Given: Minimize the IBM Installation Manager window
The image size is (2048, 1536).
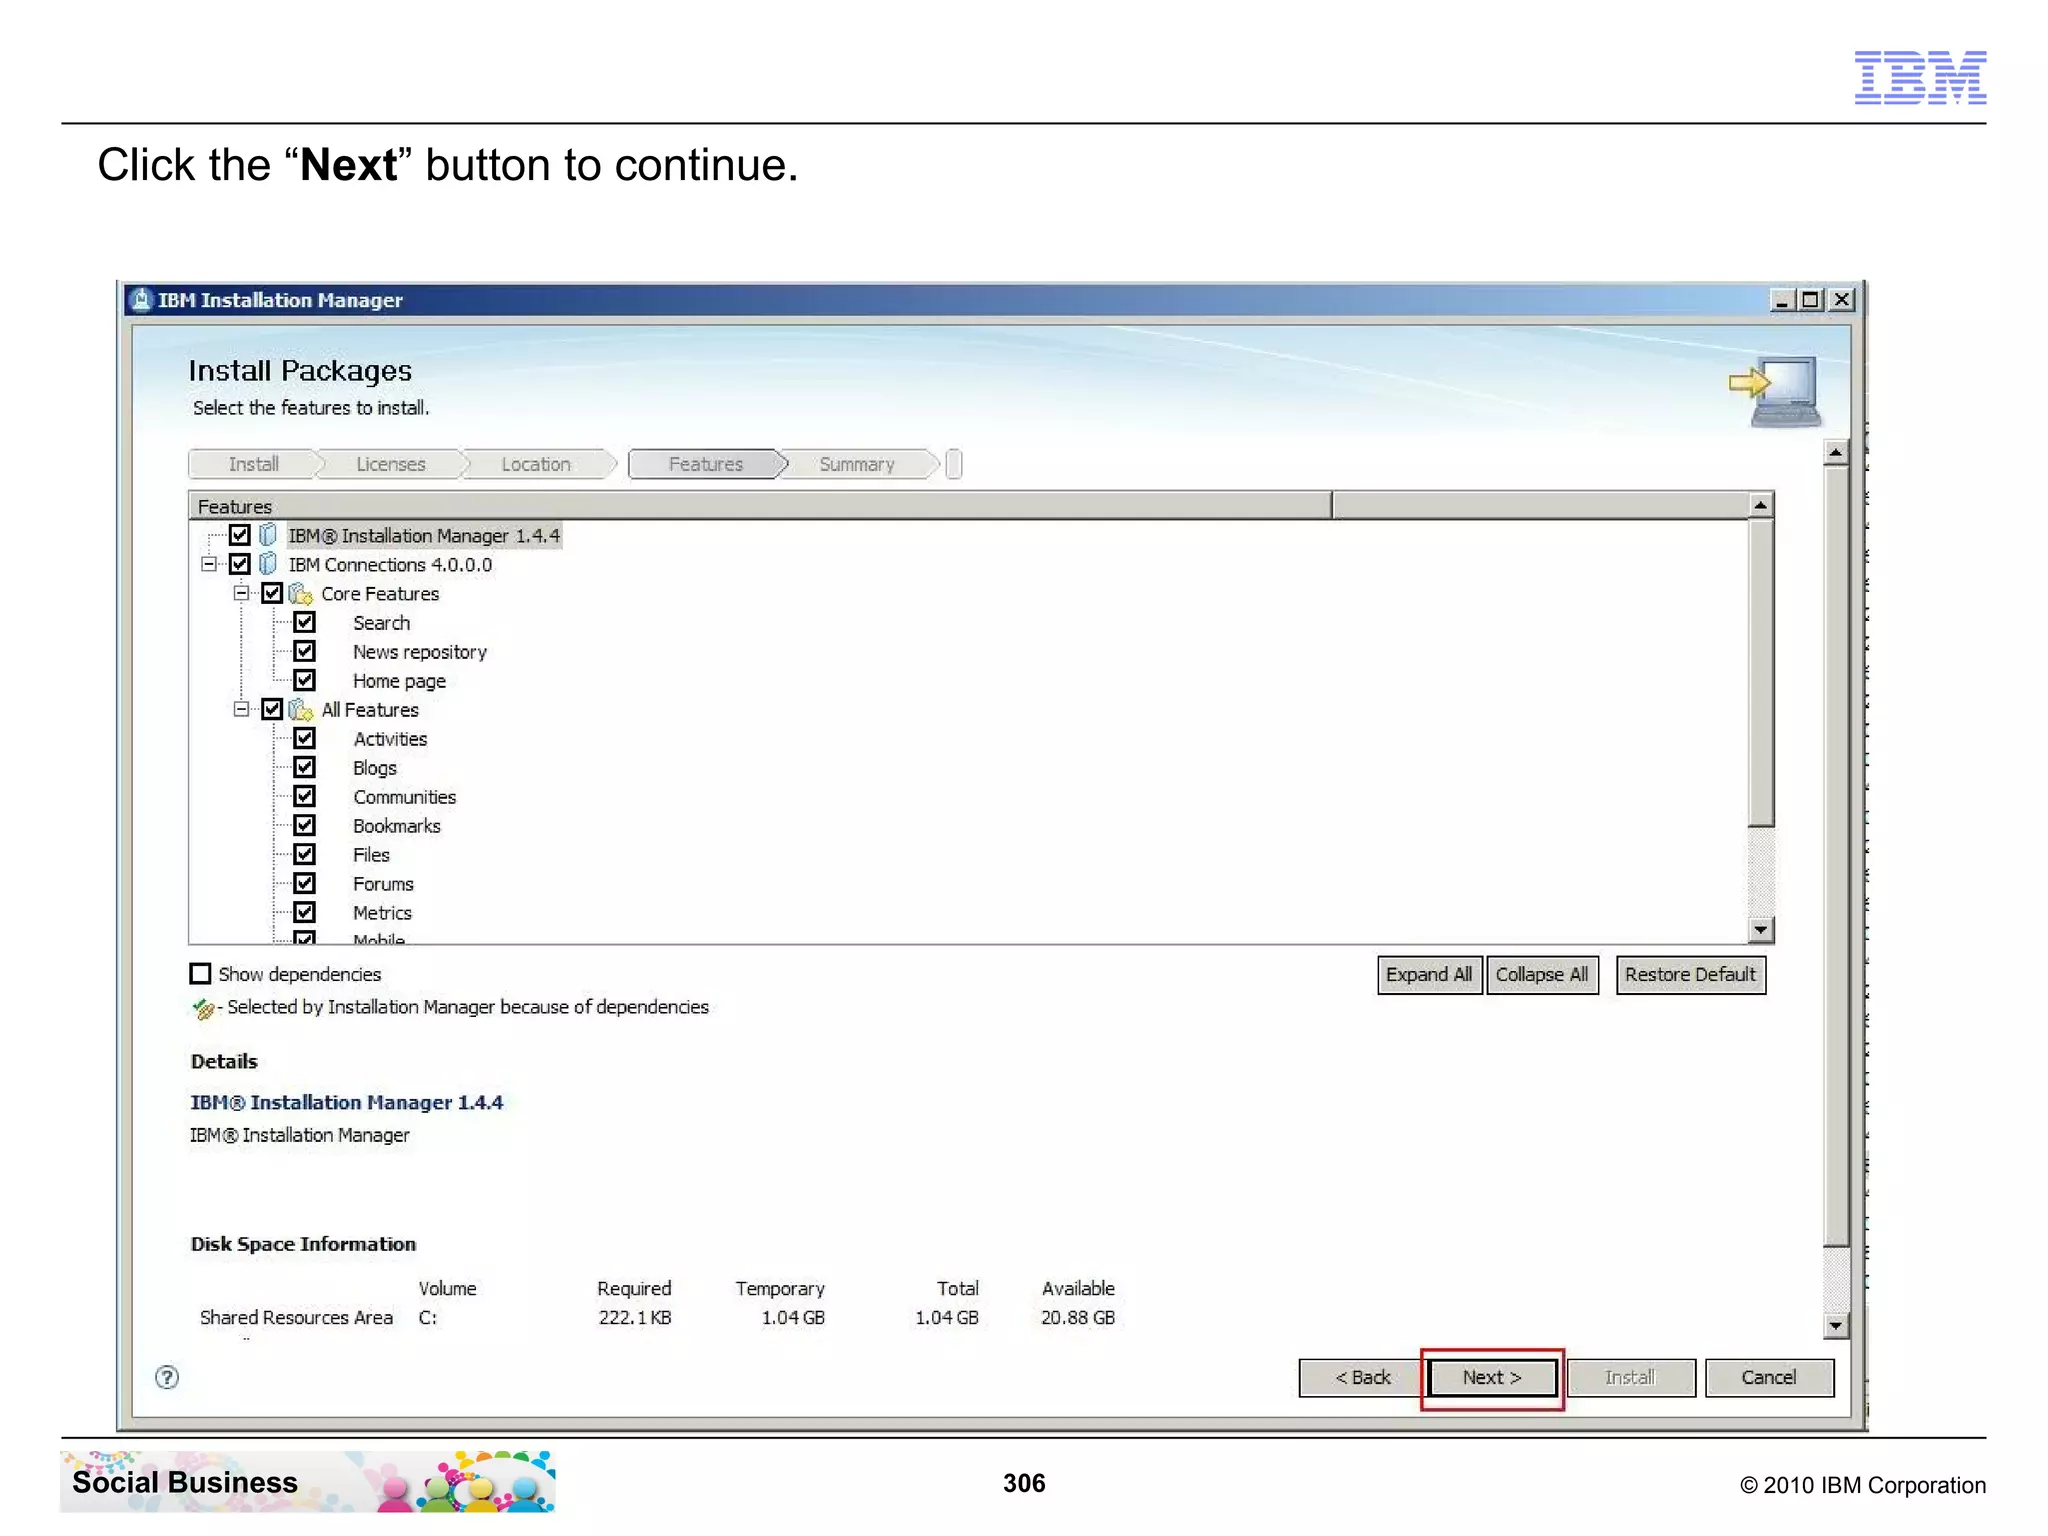Looking at the screenshot, I should [x=1782, y=300].
